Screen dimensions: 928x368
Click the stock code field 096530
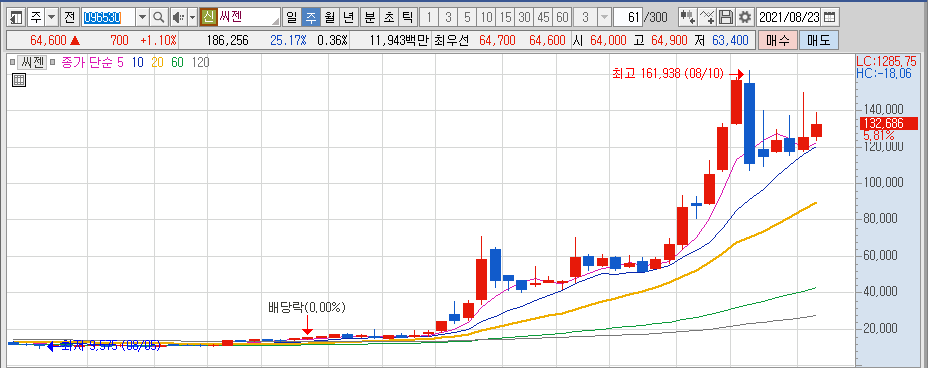point(108,17)
